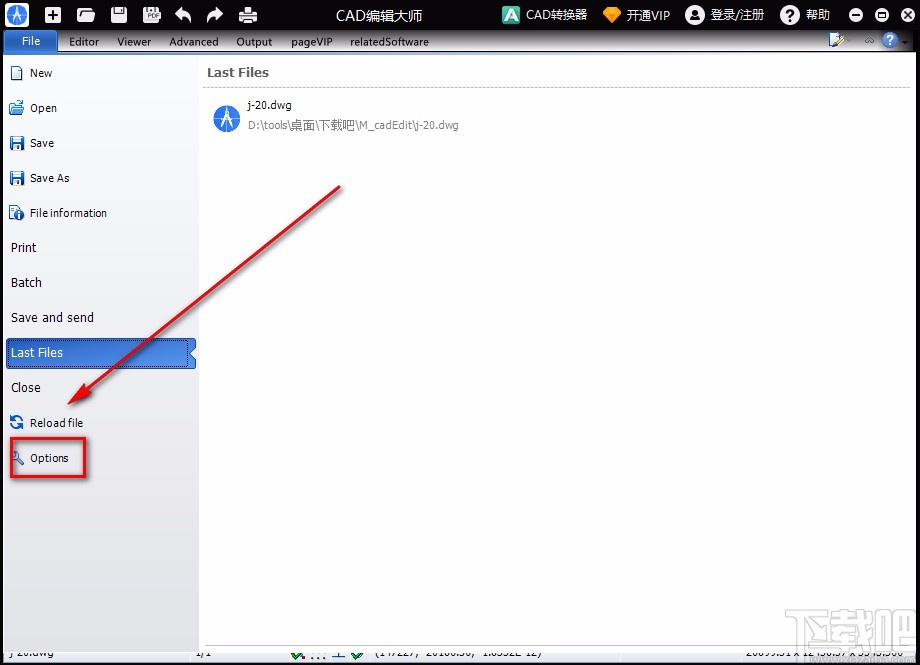Click the j-20.dwg file icon
Image resolution: width=920 pixels, height=665 pixels.
point(226,119)
